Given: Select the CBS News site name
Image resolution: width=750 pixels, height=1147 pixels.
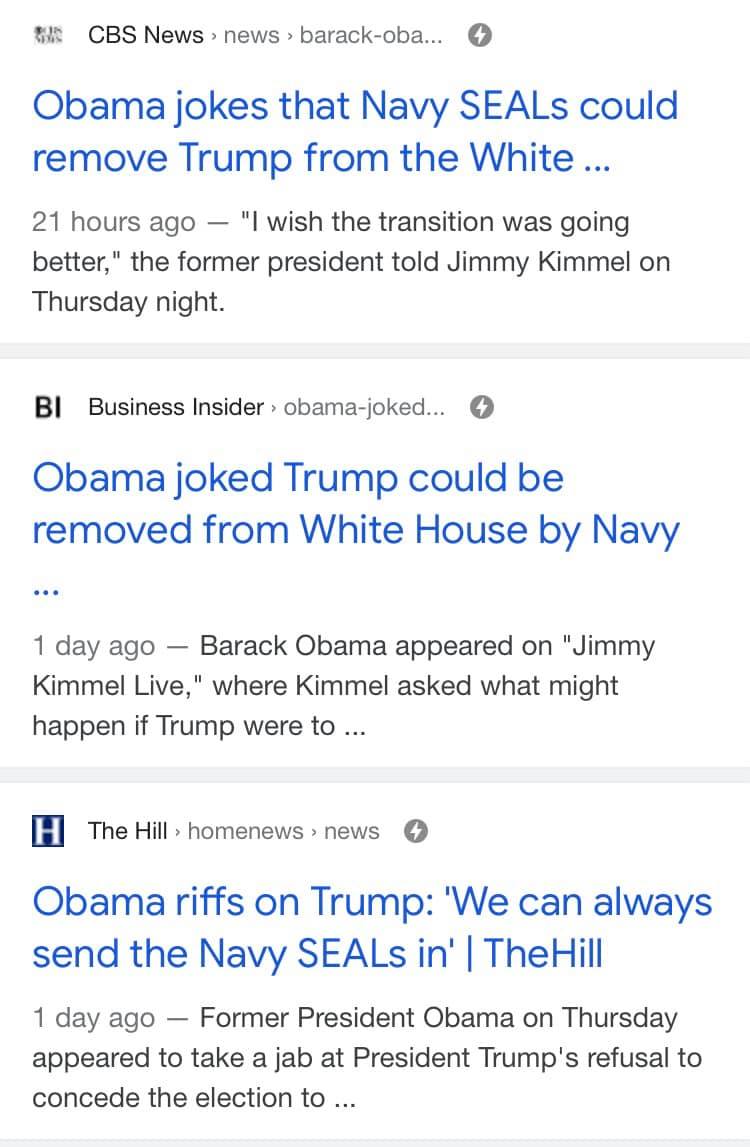Looking at the screenshot, I should 146,34.
